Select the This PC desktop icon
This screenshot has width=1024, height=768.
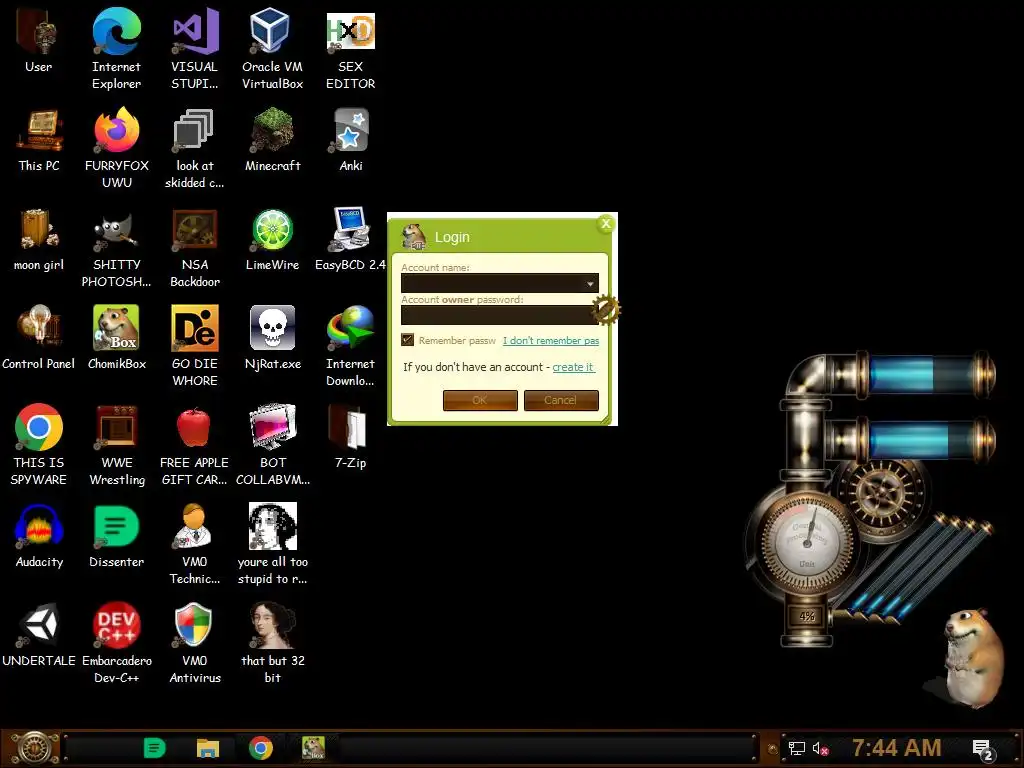point(39,140)
